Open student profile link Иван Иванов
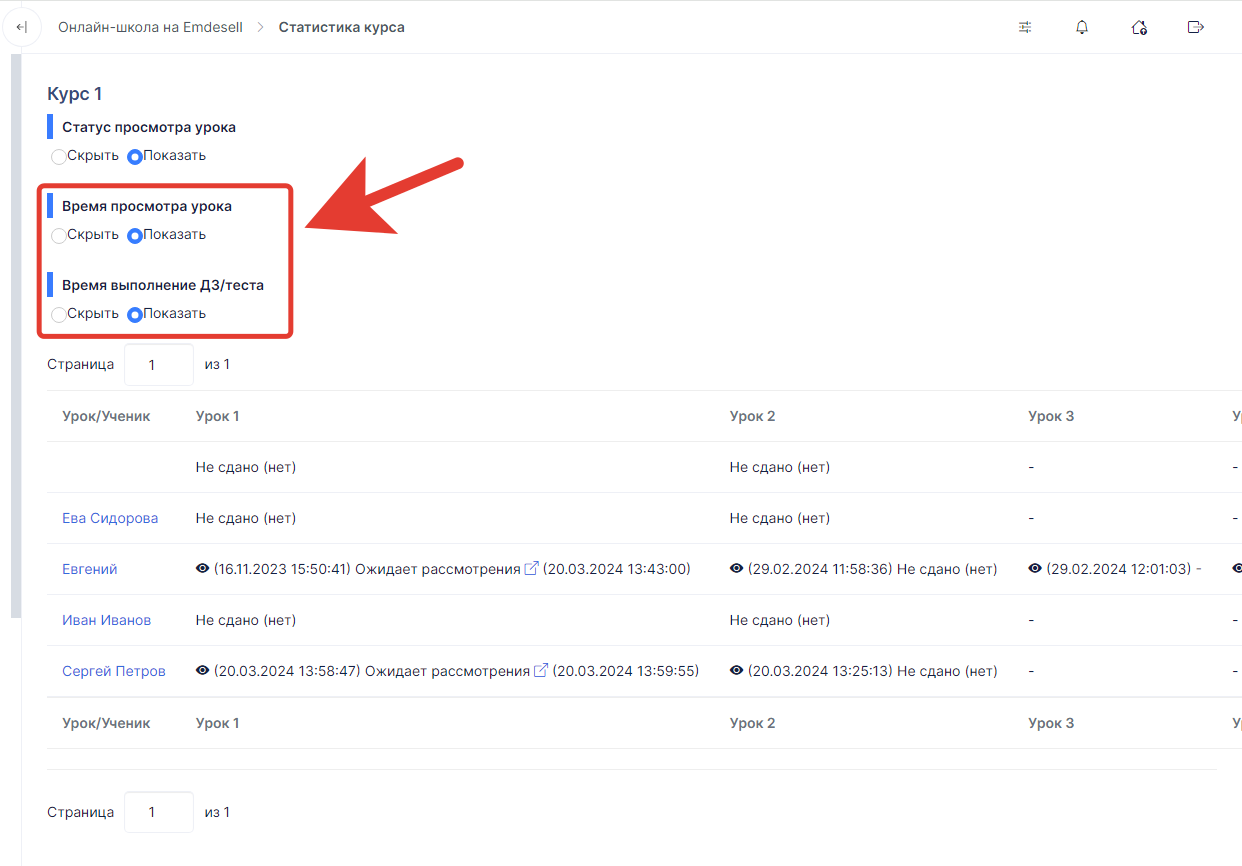This screenshot has width=1242, height=866. [106, 620]
